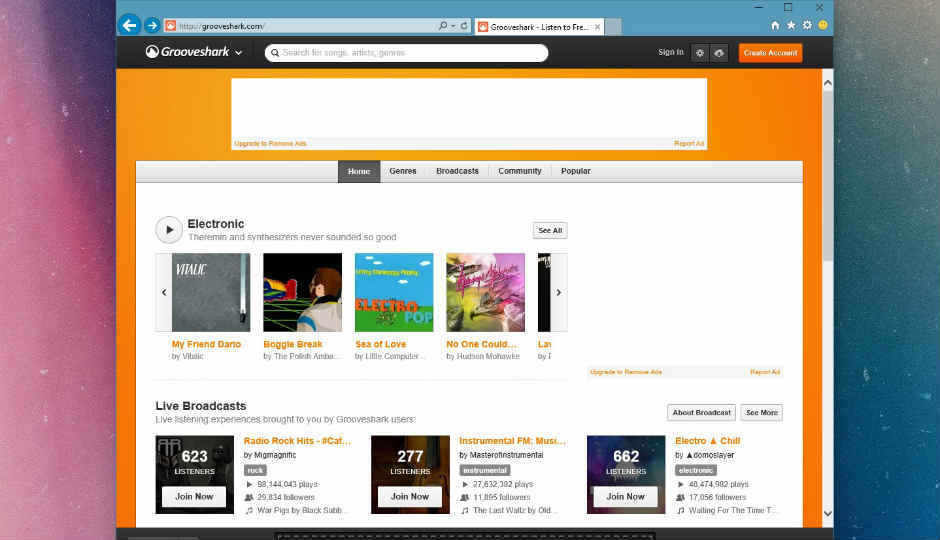The height and width of the screenshot is (540, 940).
Task: Click My Friend Dario song title
Action: [x=206, y=344]
